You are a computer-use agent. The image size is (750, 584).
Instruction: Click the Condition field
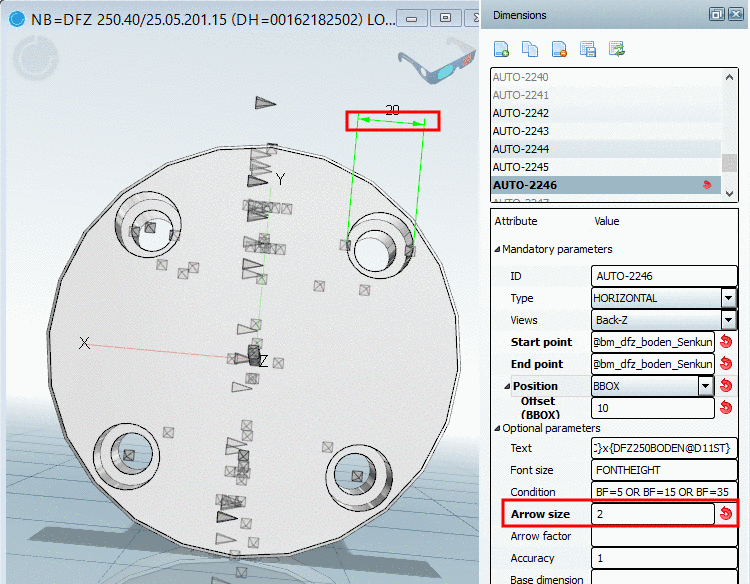click(x=664, y=492)
